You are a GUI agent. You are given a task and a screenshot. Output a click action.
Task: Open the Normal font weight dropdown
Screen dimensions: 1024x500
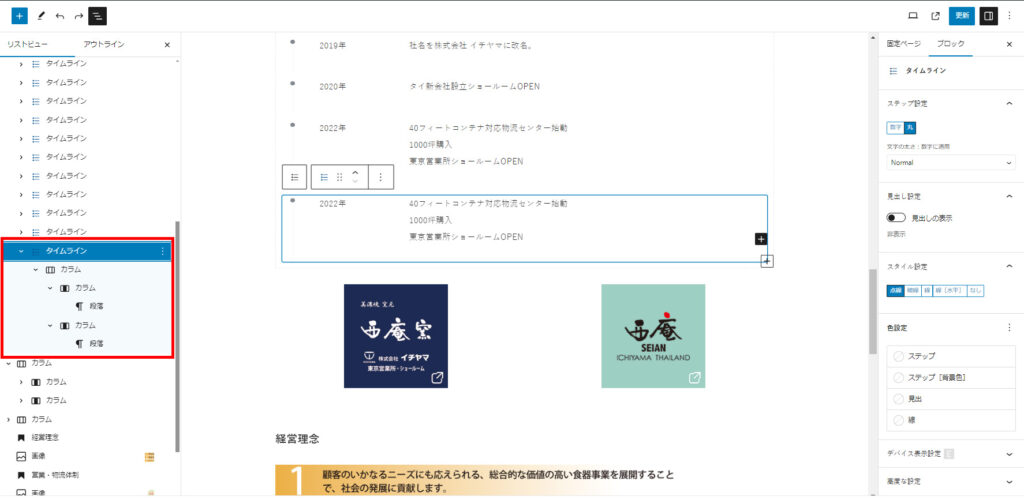[950, 162]
